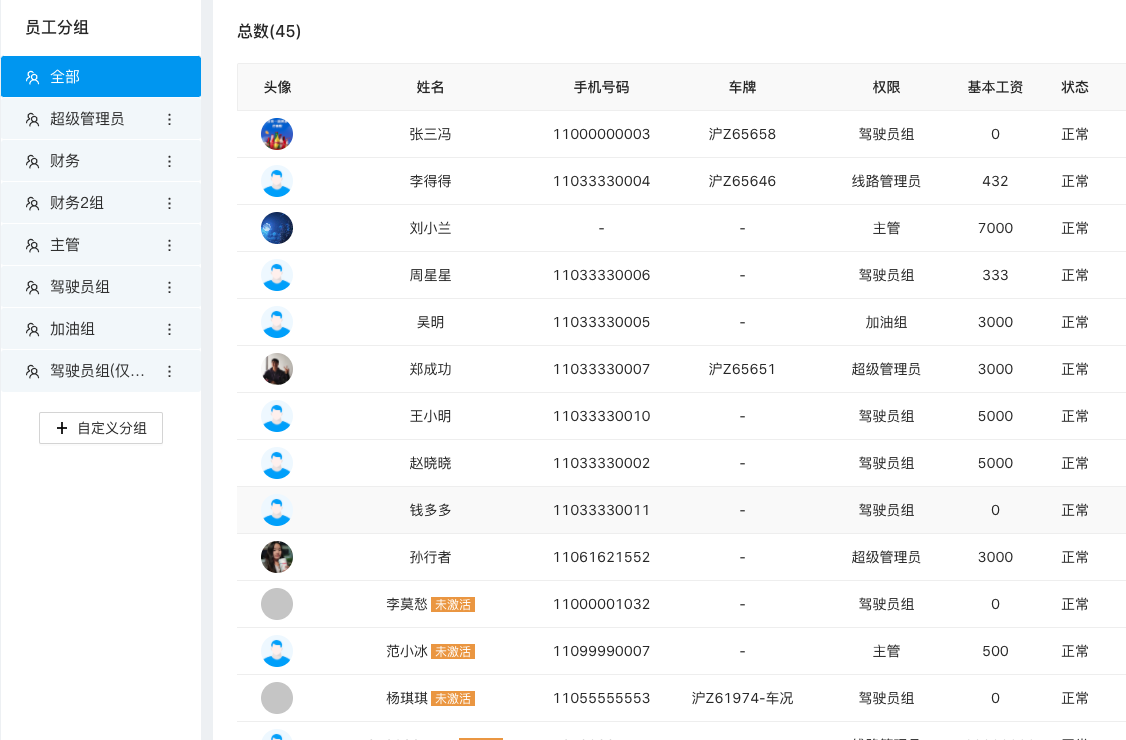Click license plate 沪Z65651
The width and height of the screenshot is (1126, 740).
742,369
